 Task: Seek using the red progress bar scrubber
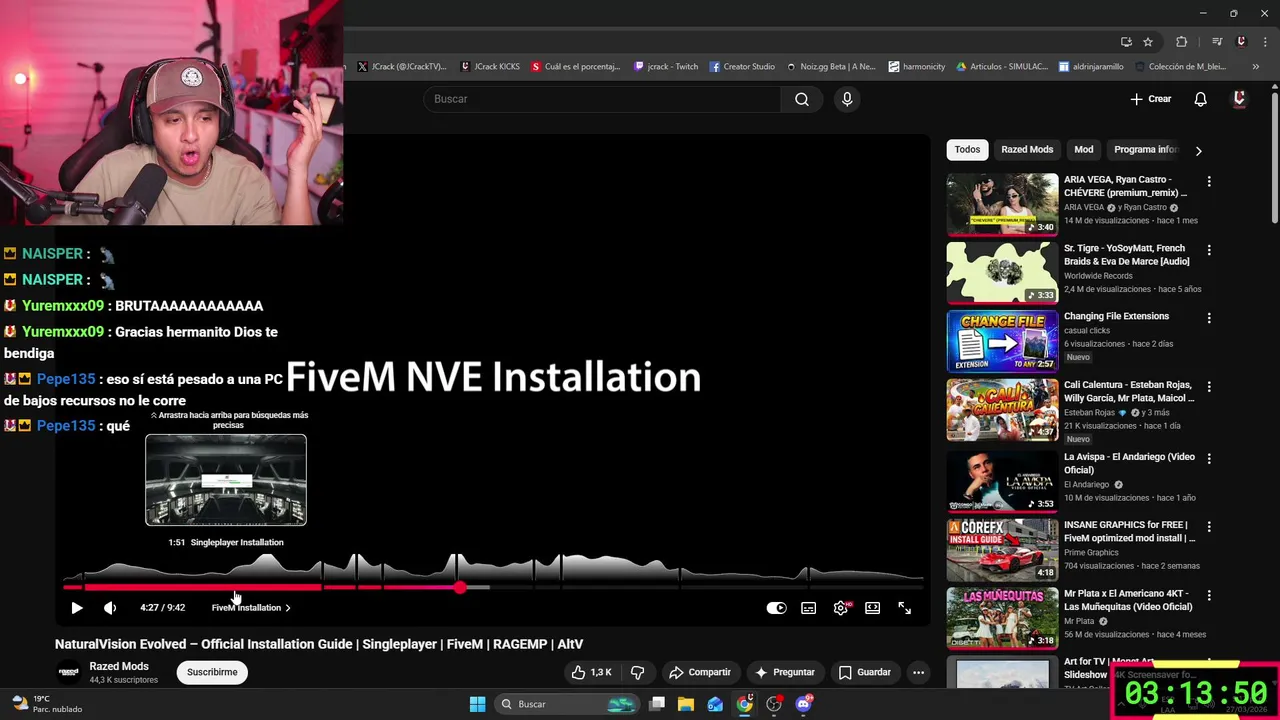coord(459,588)
